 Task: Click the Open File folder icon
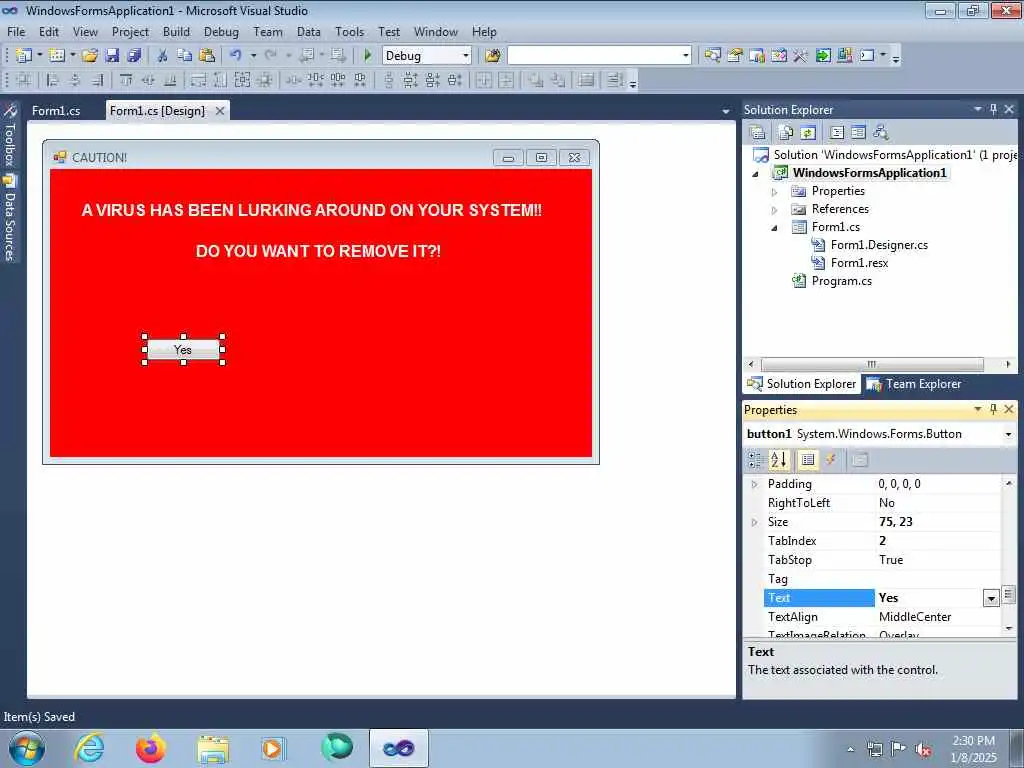[90, 56]
